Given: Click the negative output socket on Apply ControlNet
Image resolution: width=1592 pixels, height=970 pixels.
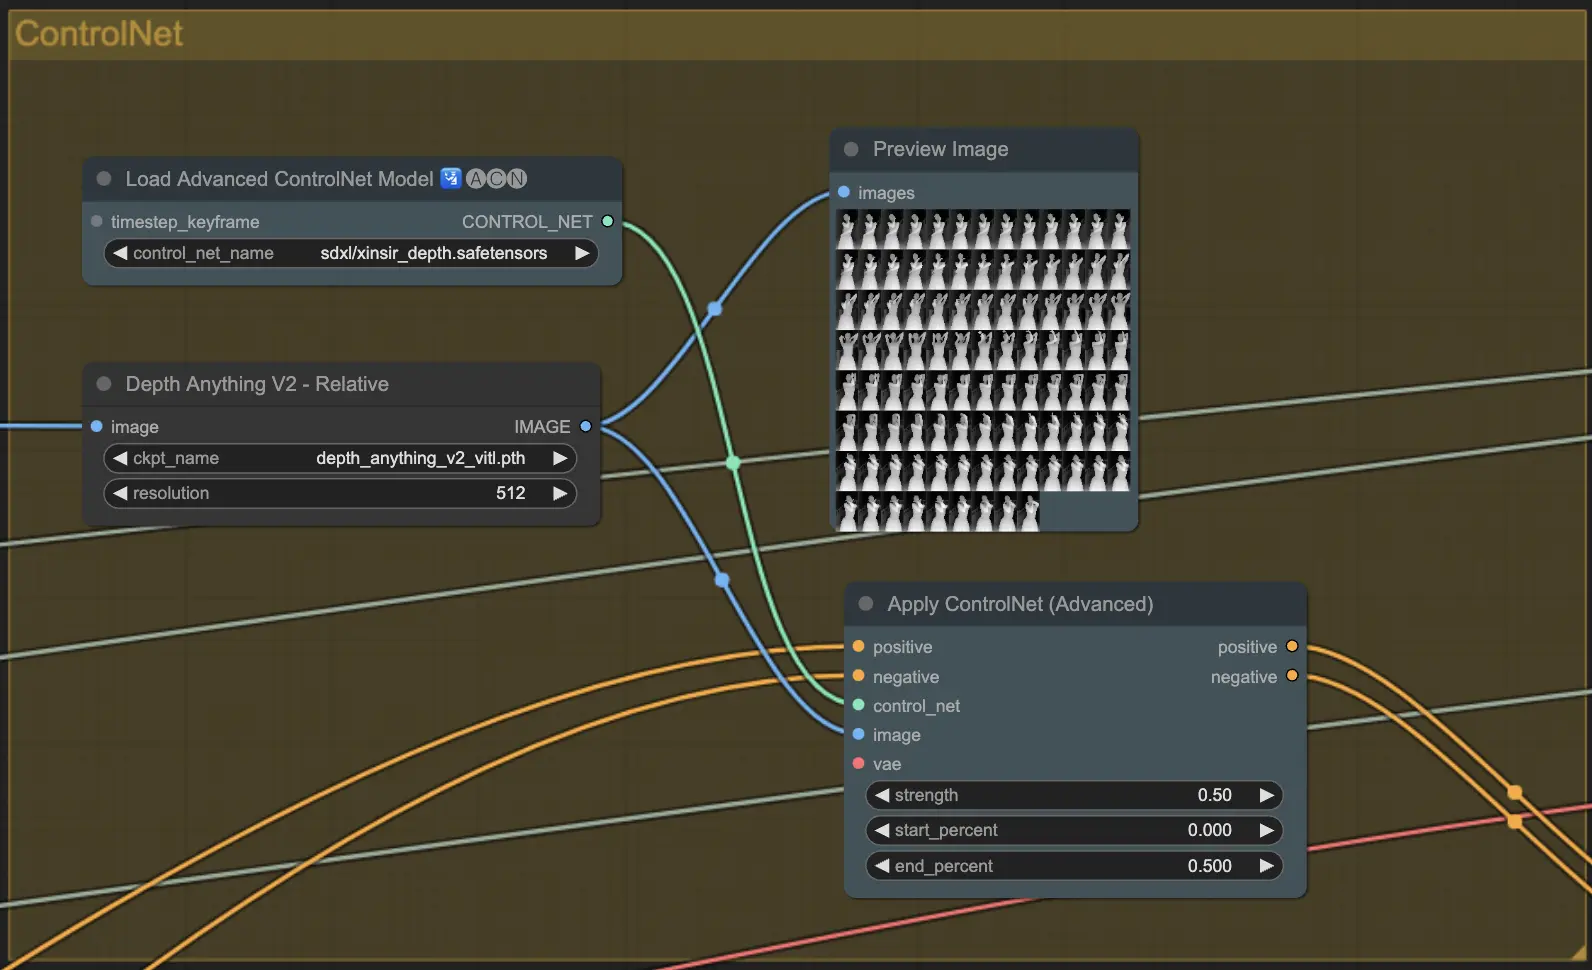Looking at the screenshot, I should click(x=1292, y=676).
